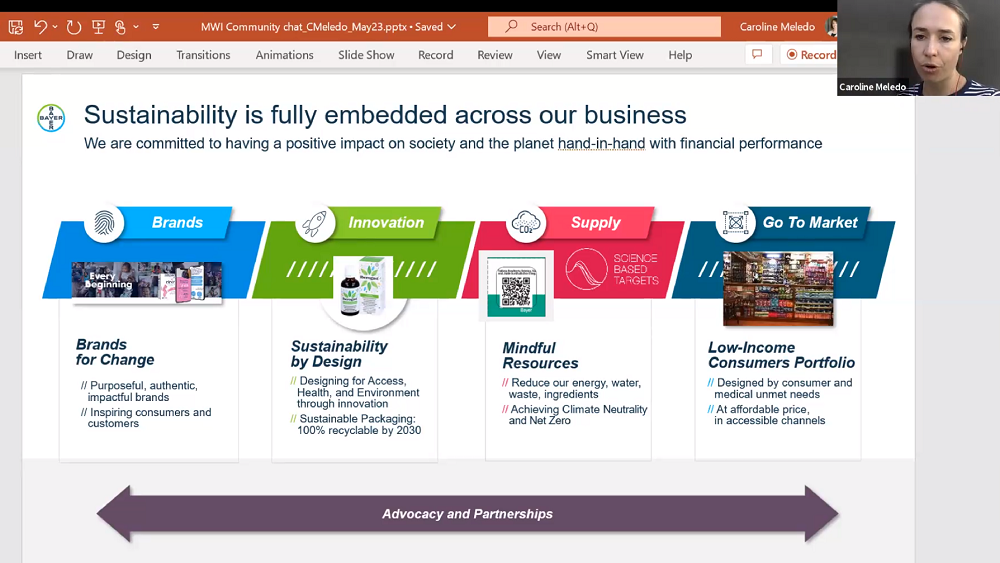Select the Advocacy and Partnerships arrow
Screen dimensions: 1000x563
[467, 514]
